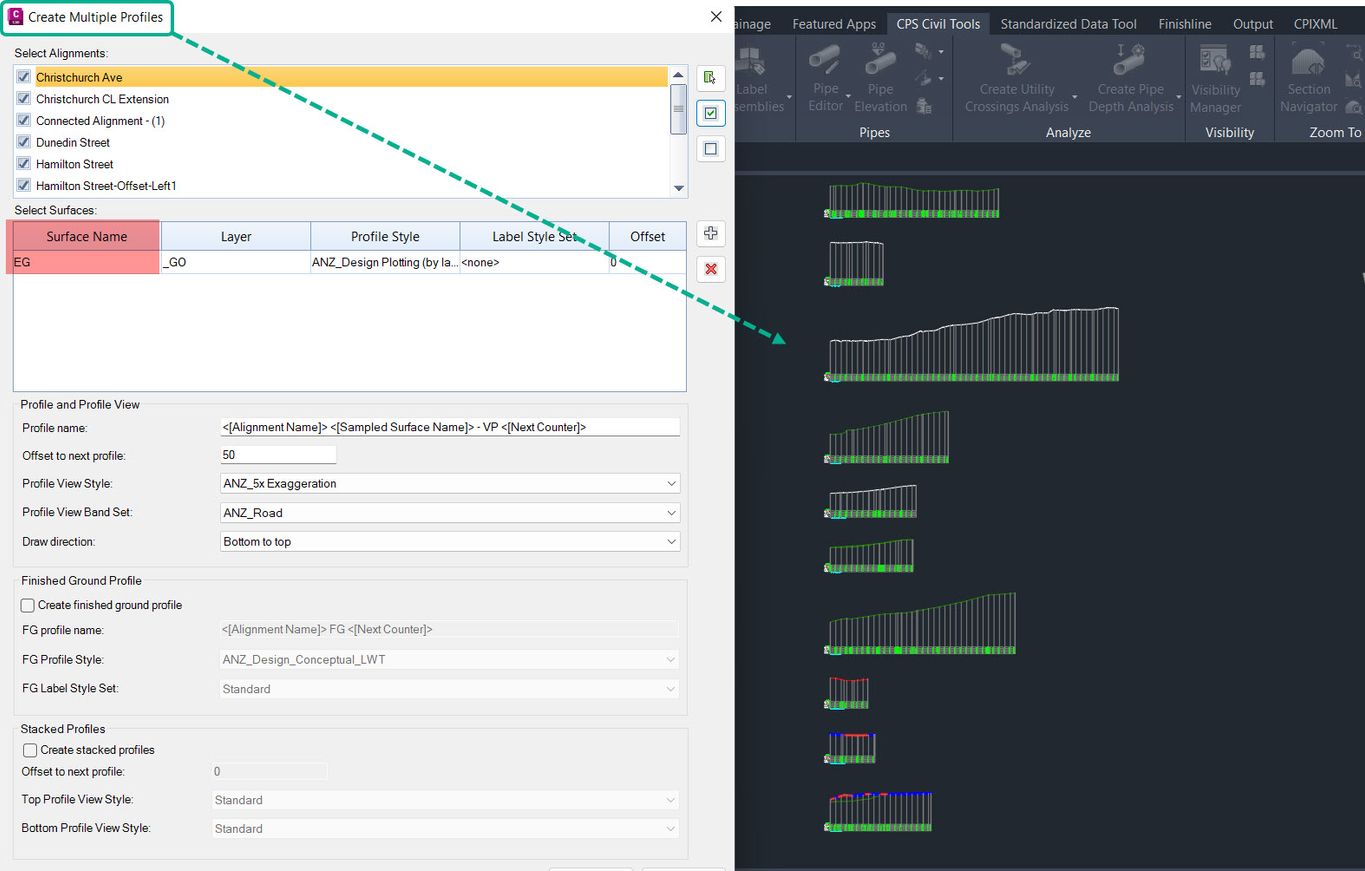Pick alignments from drawing with selection icon
Screen dimensions: 1365x871
coord(710,77)
